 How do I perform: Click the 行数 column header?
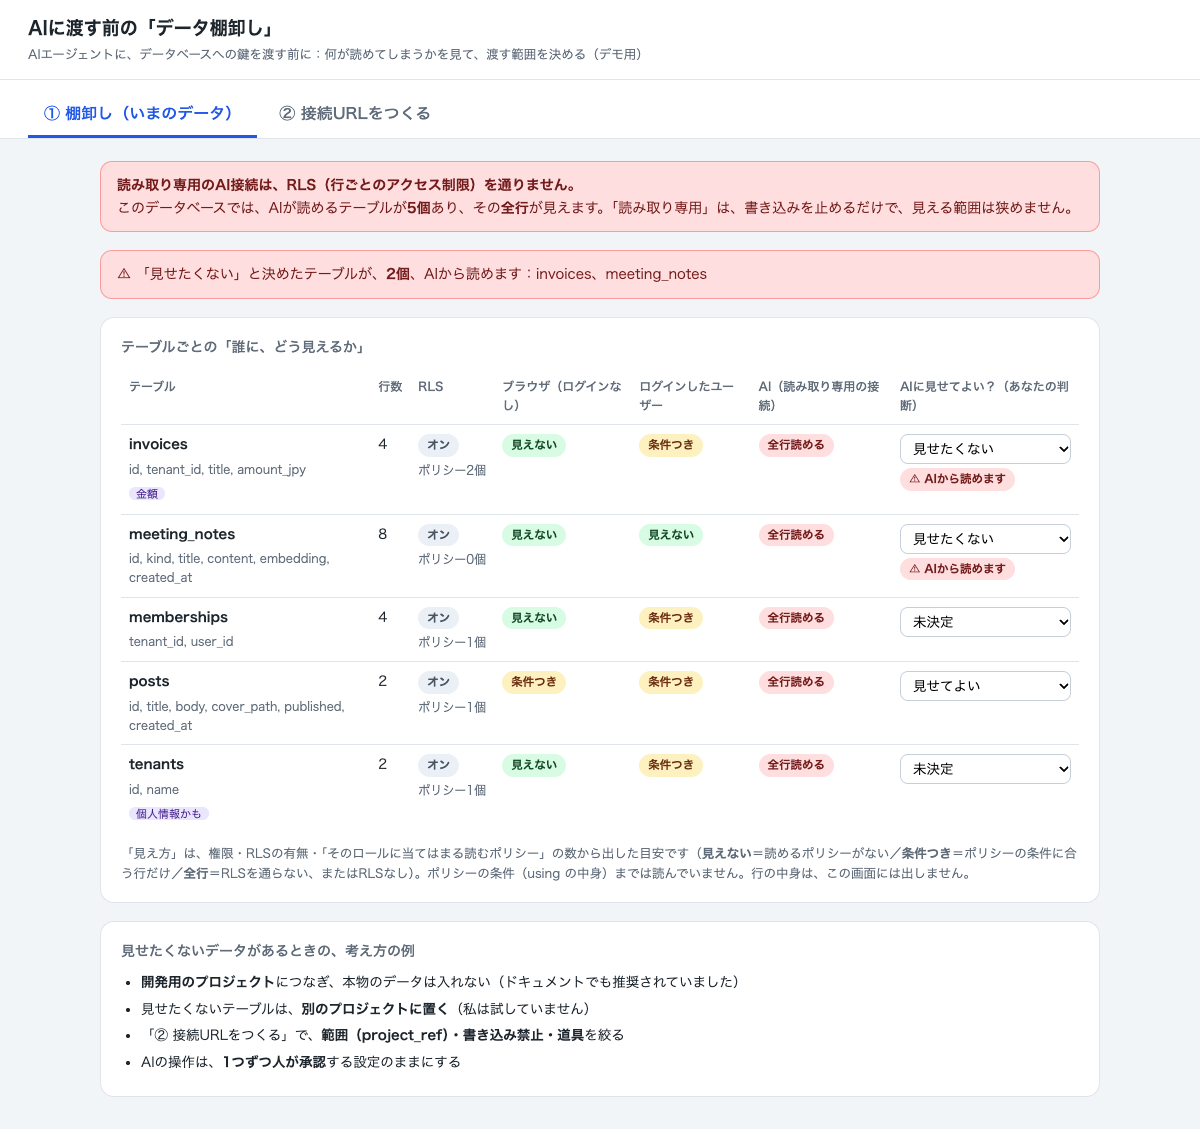click(390, 386)
